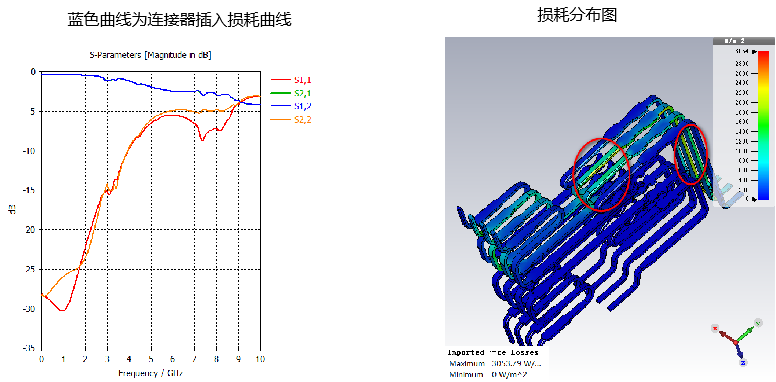Select the S2,2 legend label text
The image size is (776, 382).
tap(303, 119)
